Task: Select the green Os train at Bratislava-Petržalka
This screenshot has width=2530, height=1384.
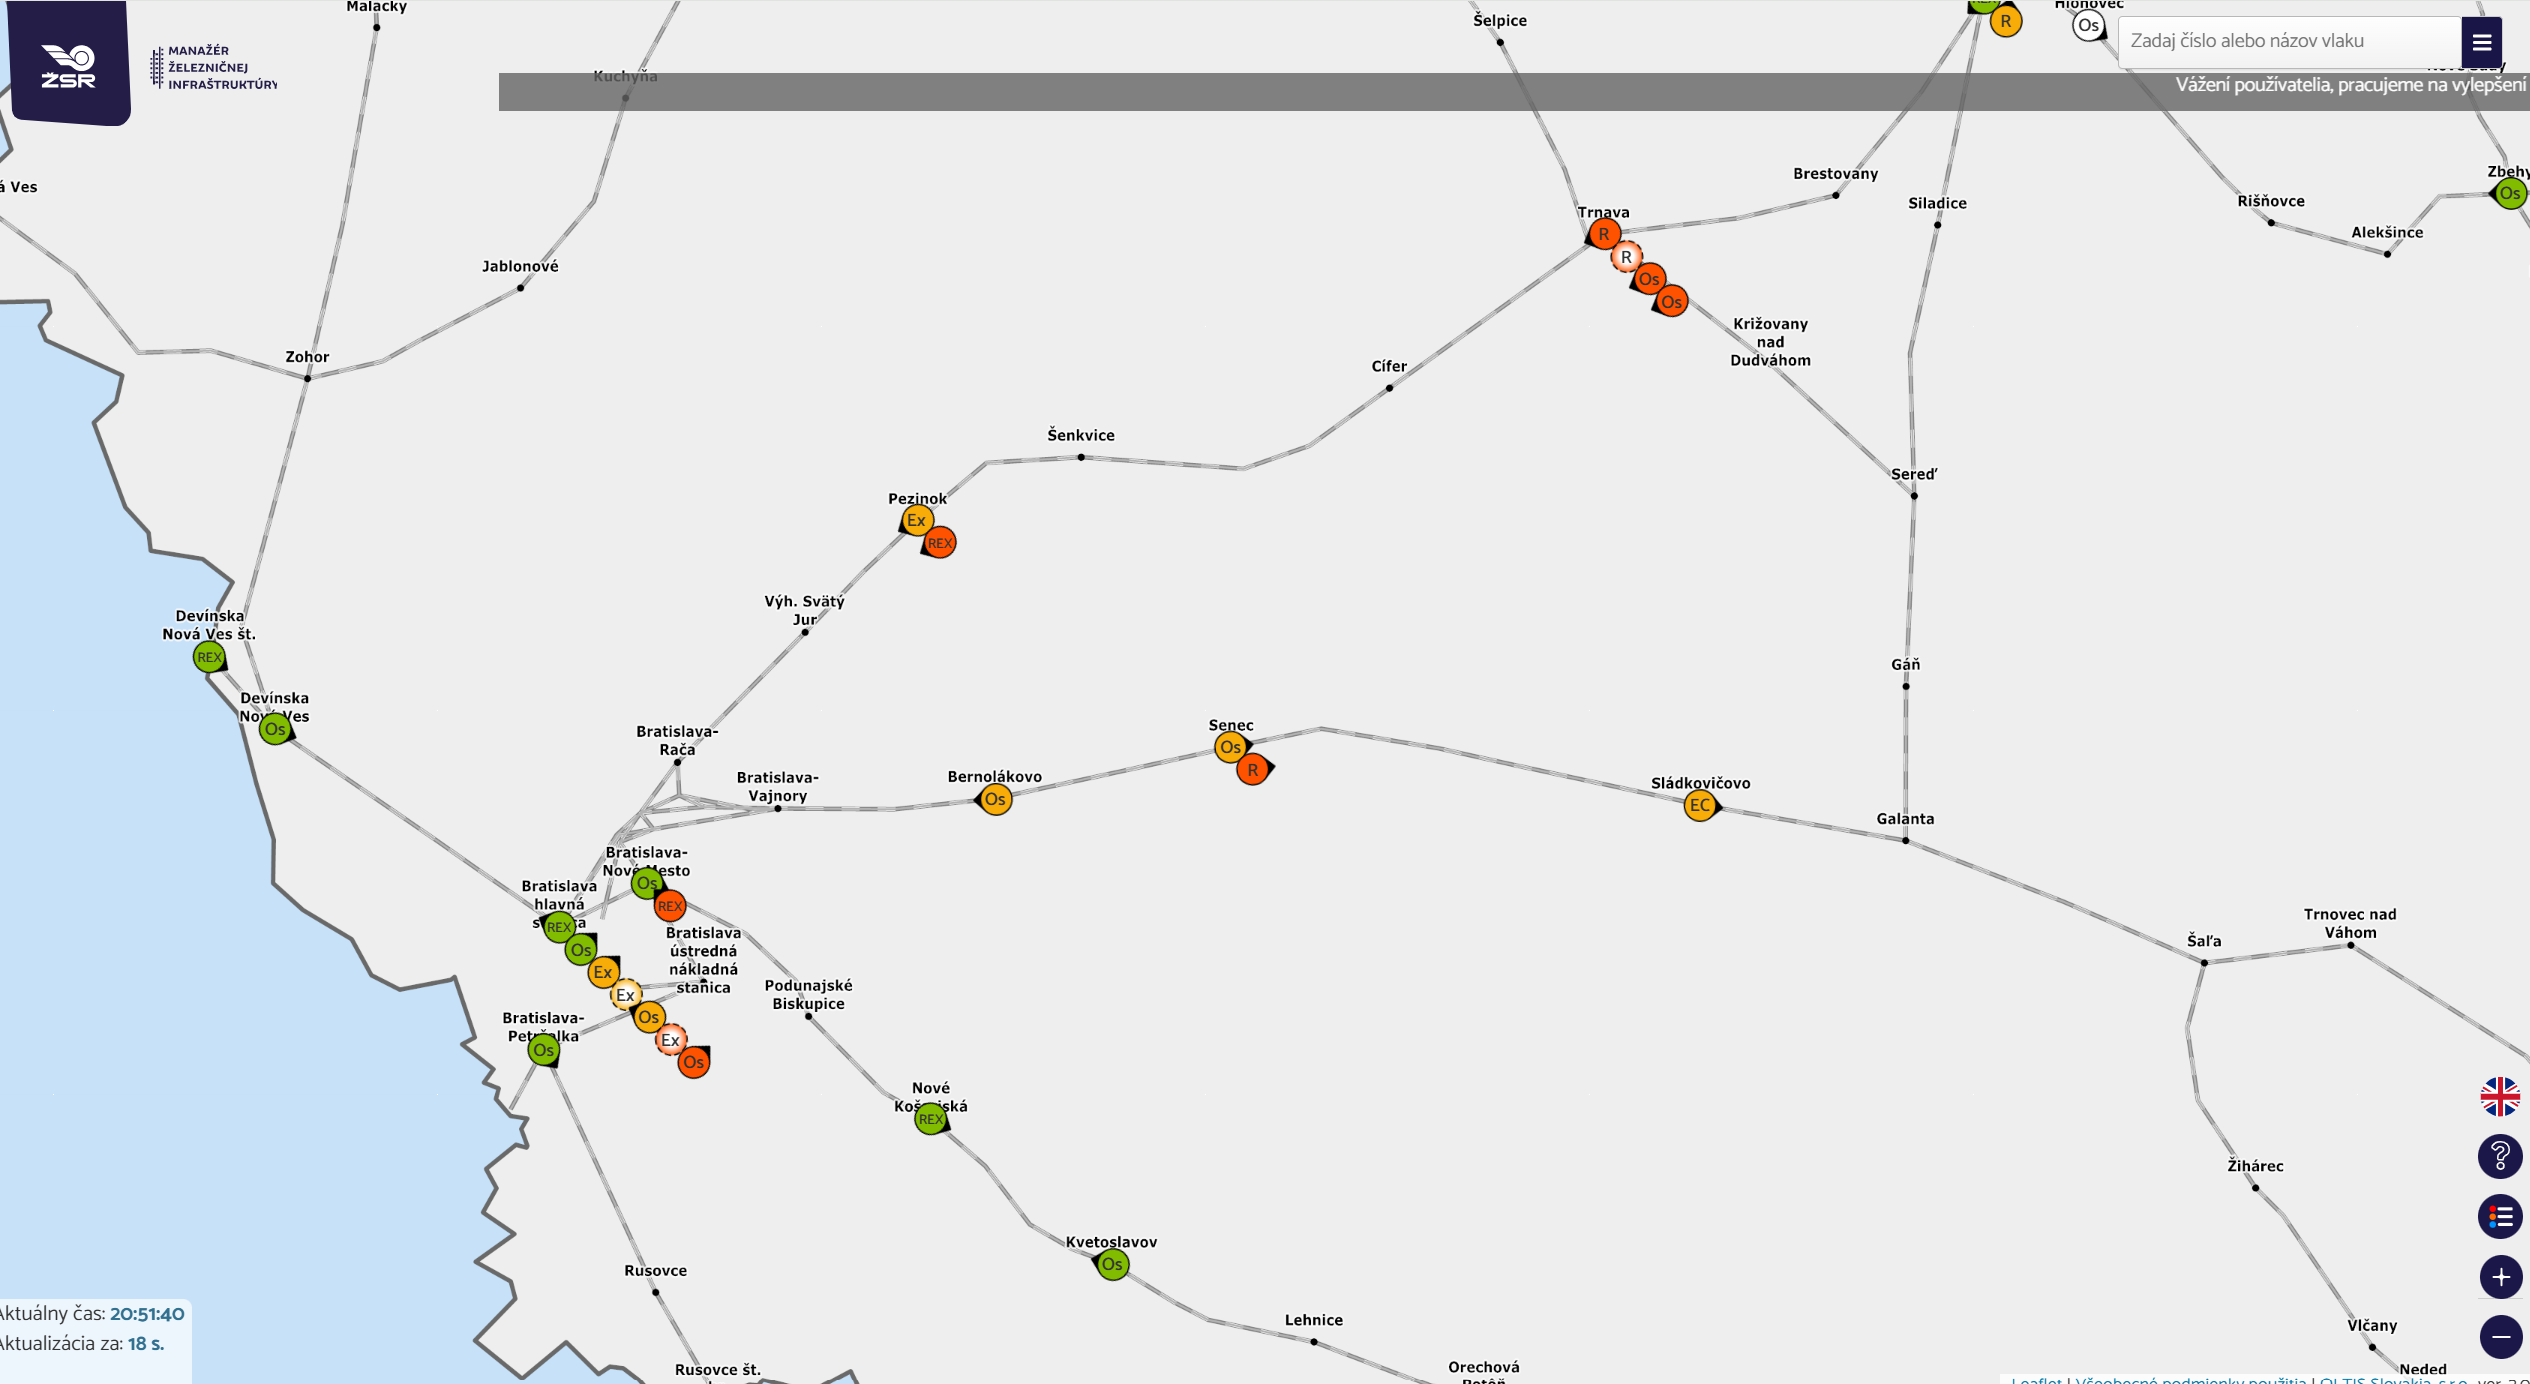Action: [543, 1050]
